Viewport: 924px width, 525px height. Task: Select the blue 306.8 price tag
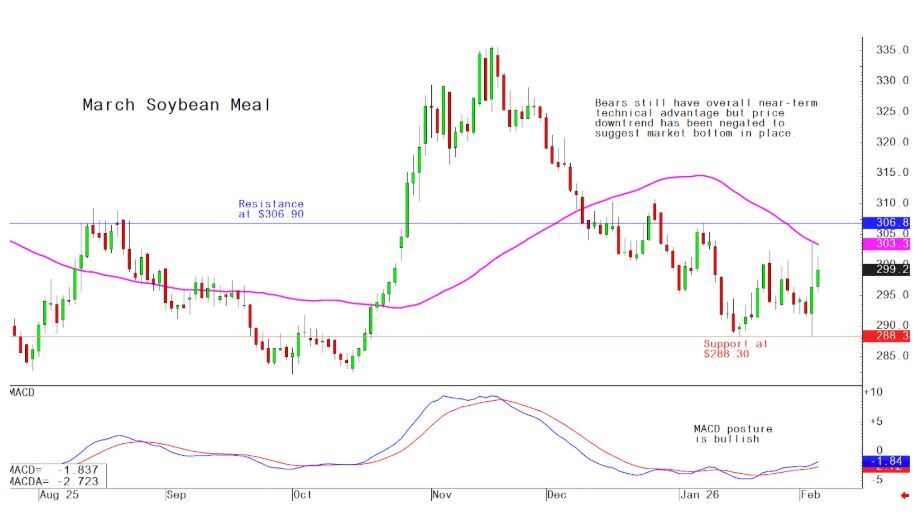[x=891, y=222]
